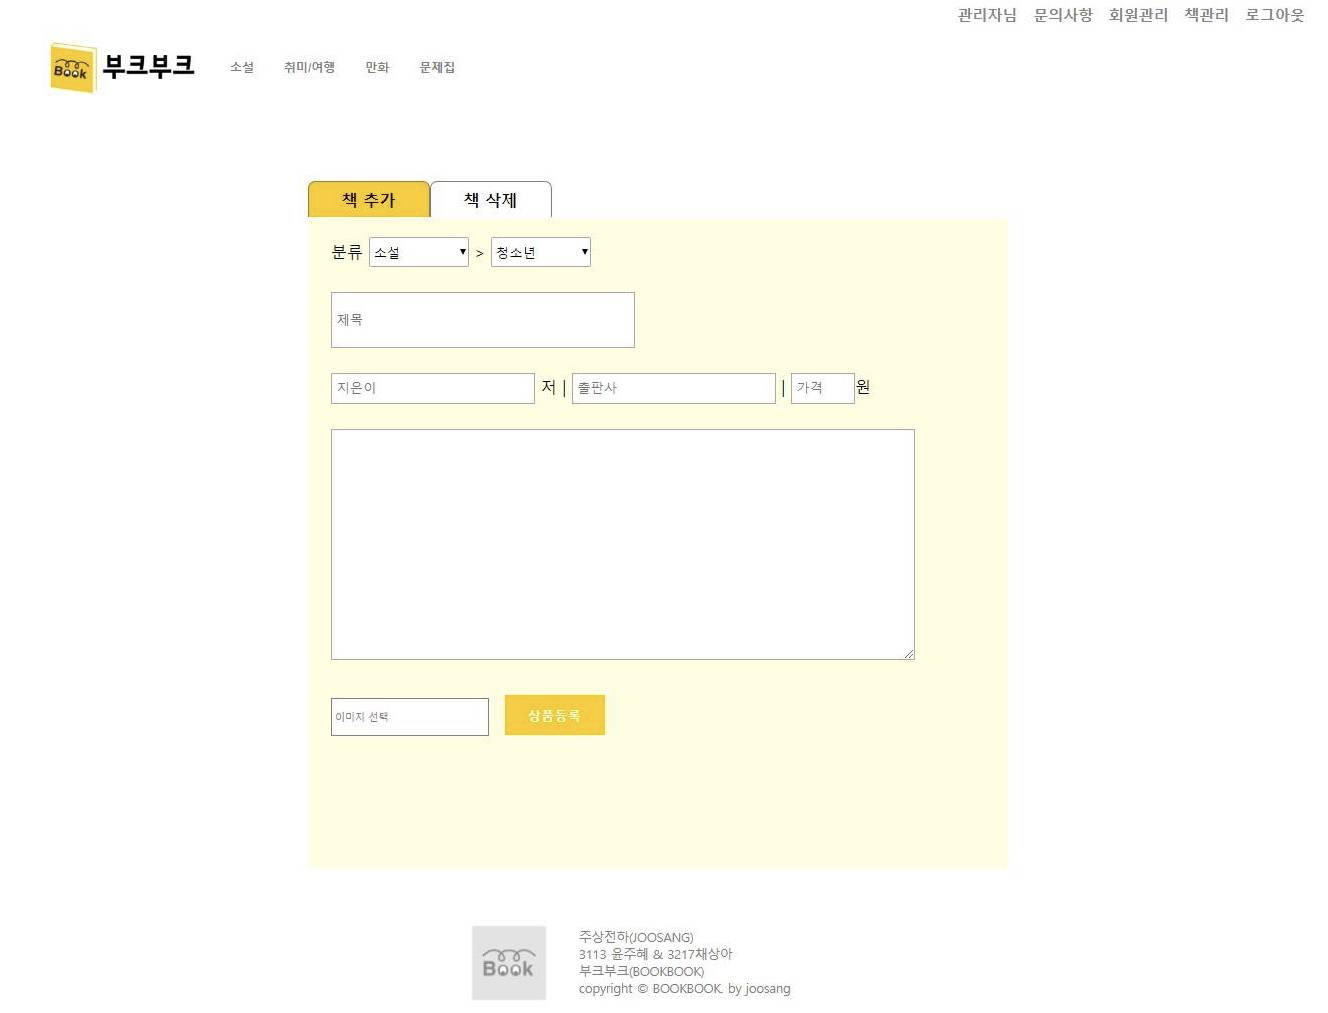Expand the first 분류 combo box arrow
This screenshot has width=1328, height=1013.
(x=461, y=252)
